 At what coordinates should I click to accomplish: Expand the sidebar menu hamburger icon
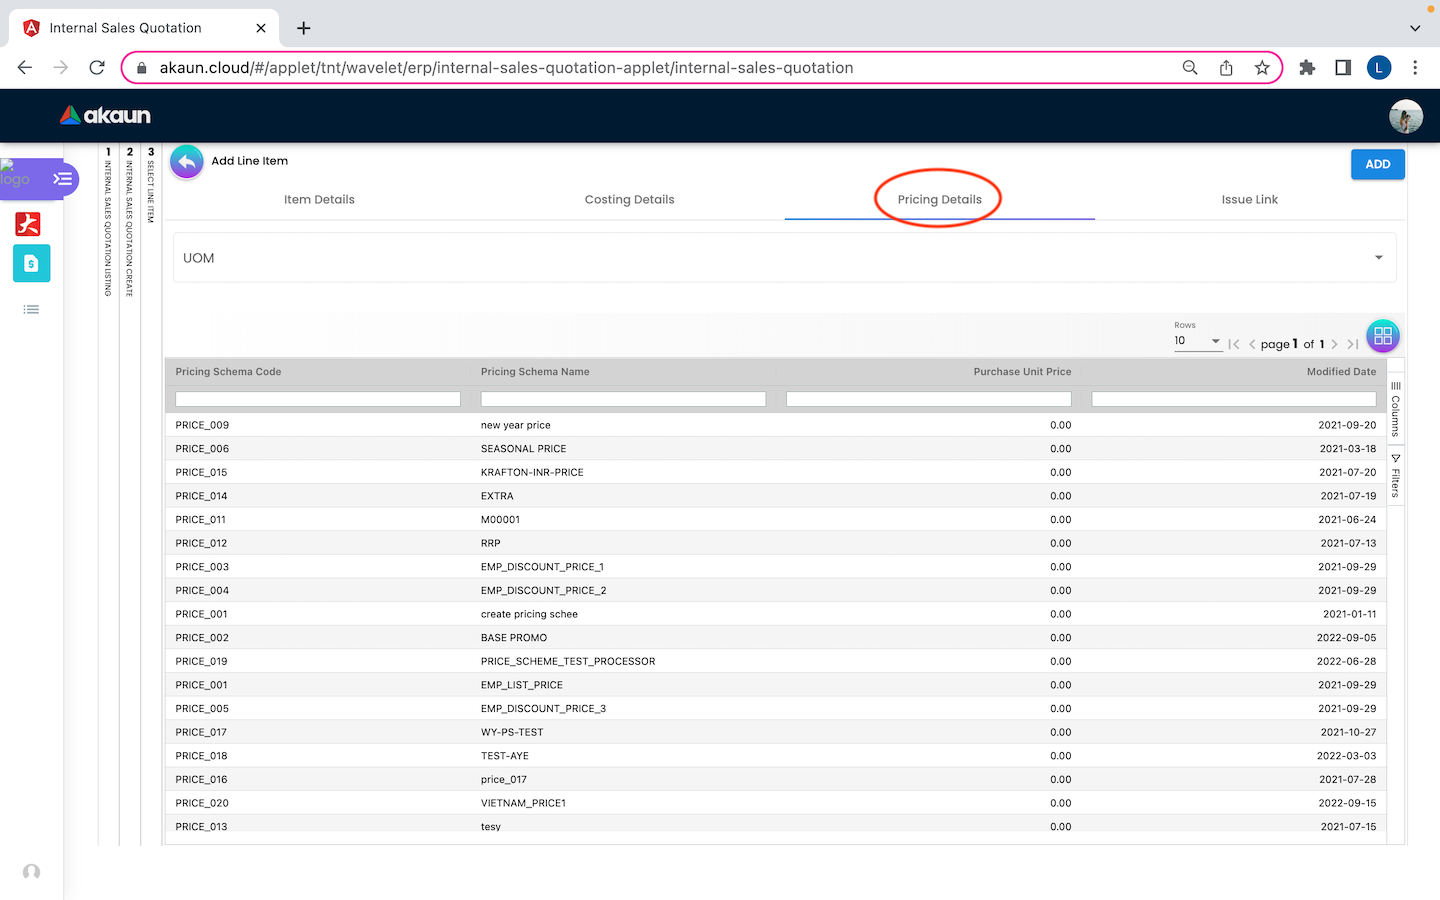(62, 179)
